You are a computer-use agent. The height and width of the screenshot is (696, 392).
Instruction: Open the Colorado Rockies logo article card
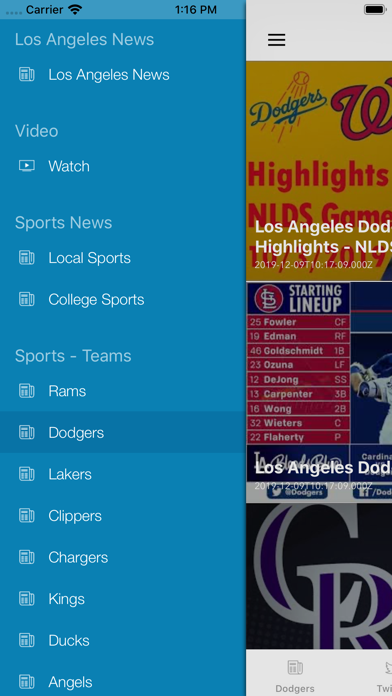(319, 577)
